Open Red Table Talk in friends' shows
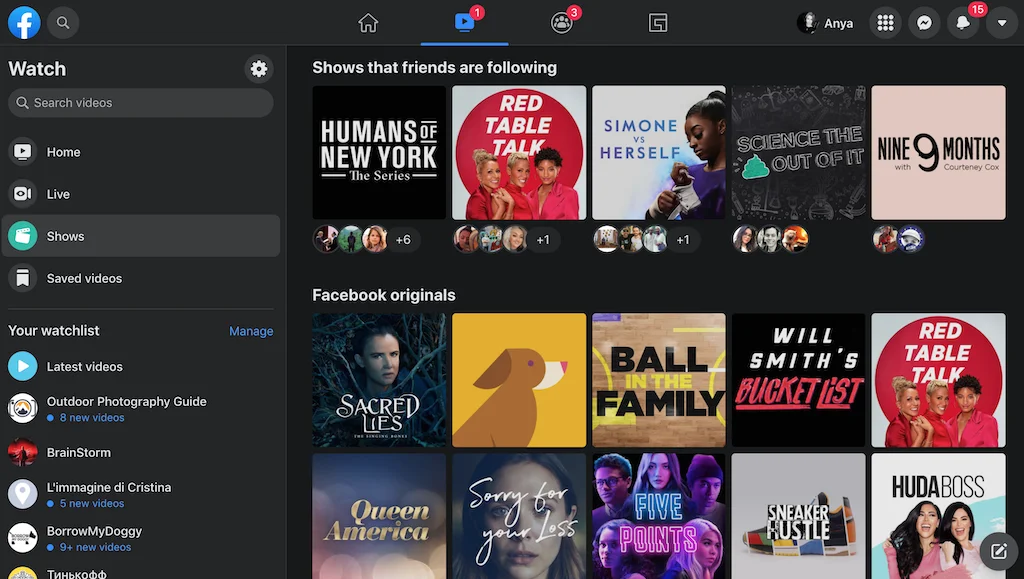Screen dimensions: 1024x579 pyautogui.click(x=519, y=153)
